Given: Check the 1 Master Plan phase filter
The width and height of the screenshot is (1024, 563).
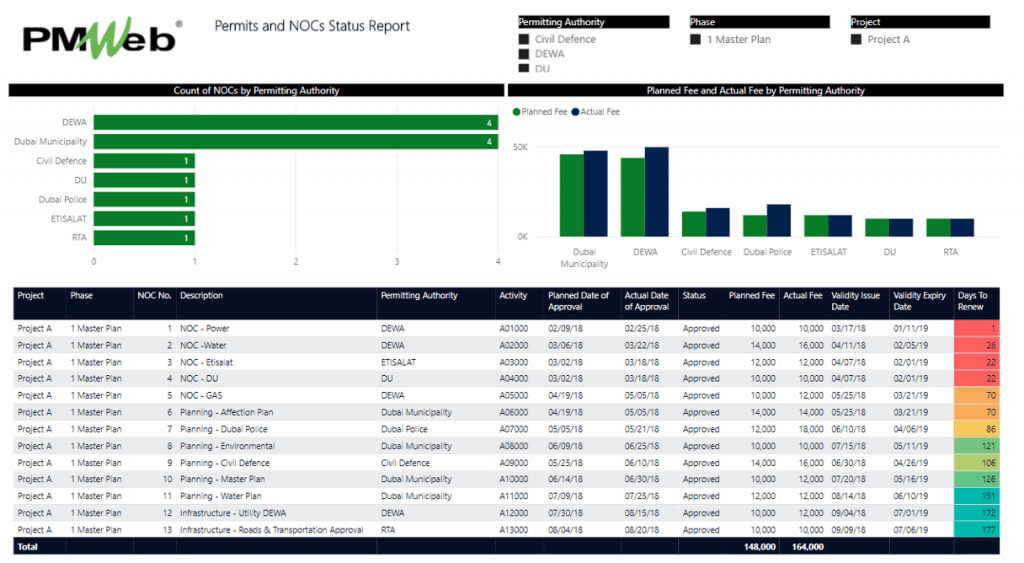Looking at the screenshot, I should pos(696,39).
